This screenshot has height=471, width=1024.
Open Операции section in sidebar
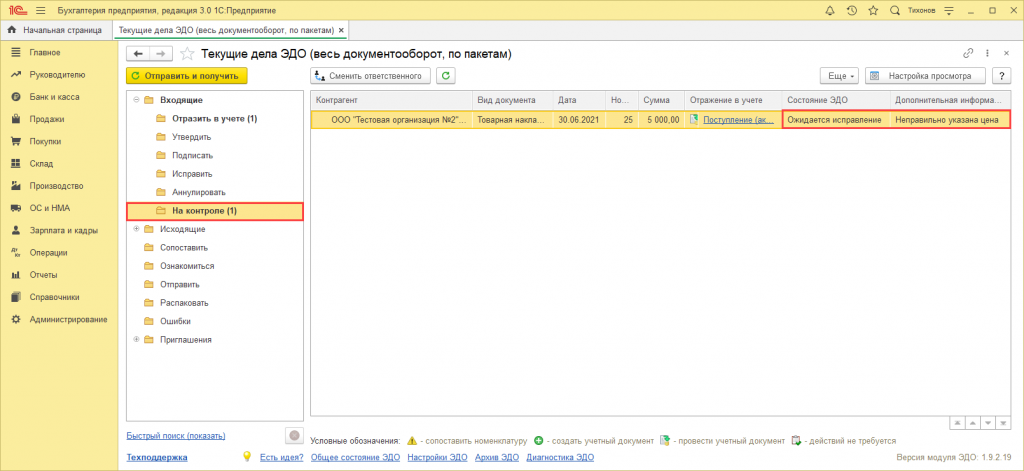pyautogui.click(x=48, y=252)
